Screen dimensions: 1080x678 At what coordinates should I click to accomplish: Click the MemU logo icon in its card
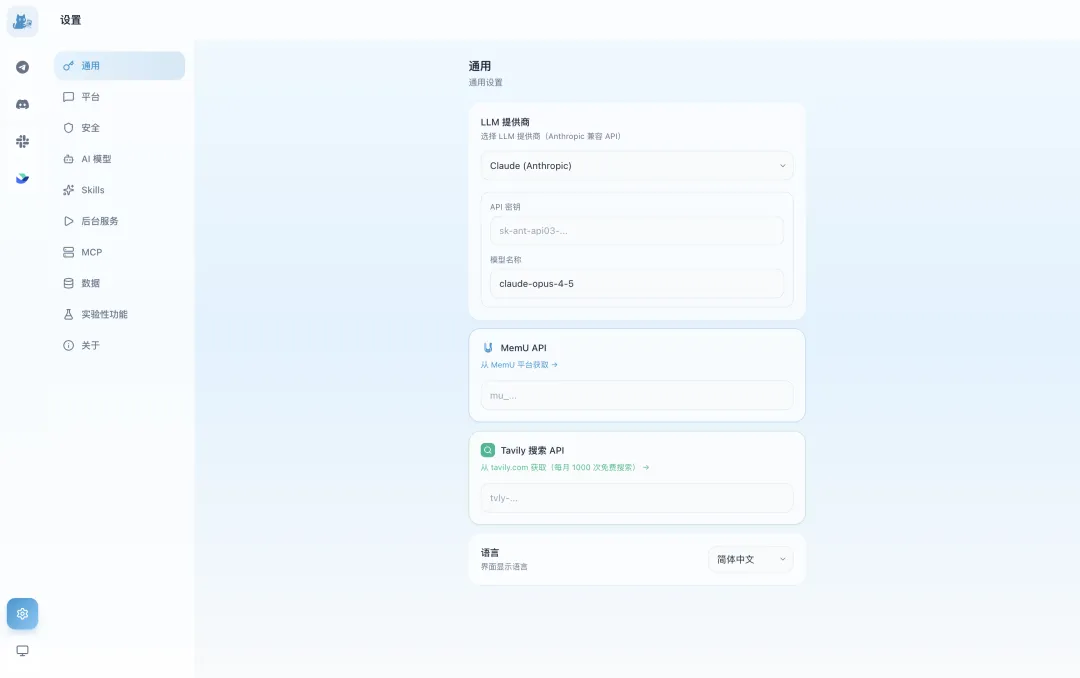(x=487, y=347)
